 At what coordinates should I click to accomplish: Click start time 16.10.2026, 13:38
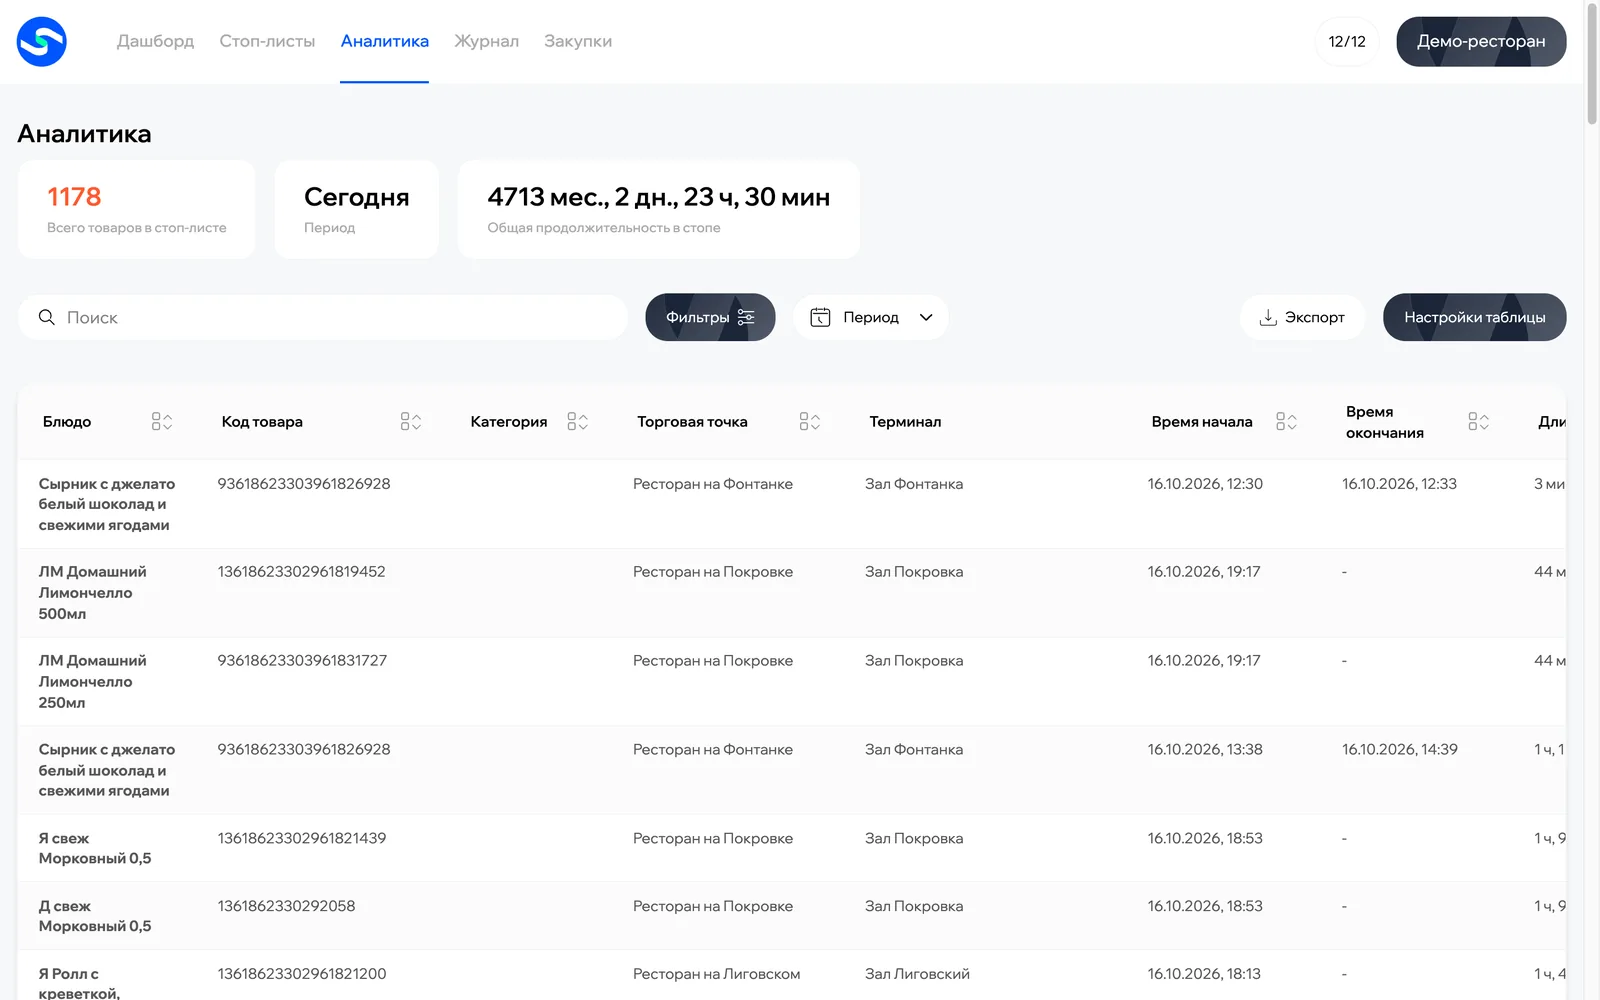[x=1205, y=749]
